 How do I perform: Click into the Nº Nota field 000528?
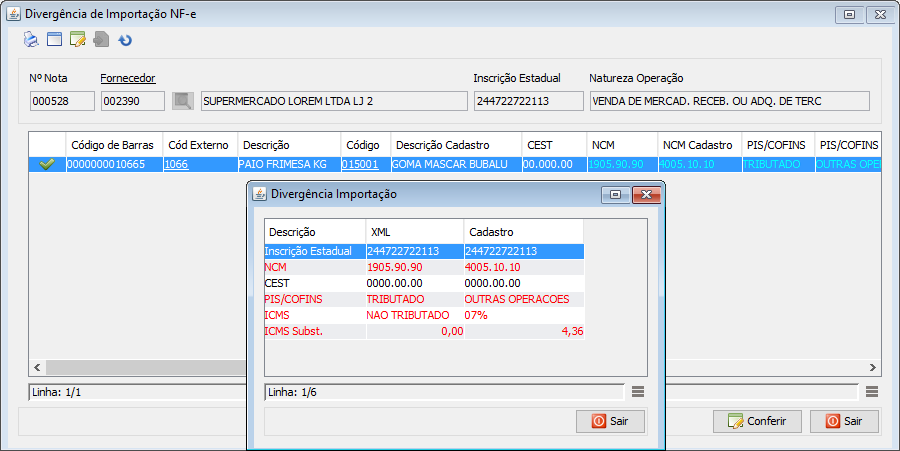pos(62,101)
